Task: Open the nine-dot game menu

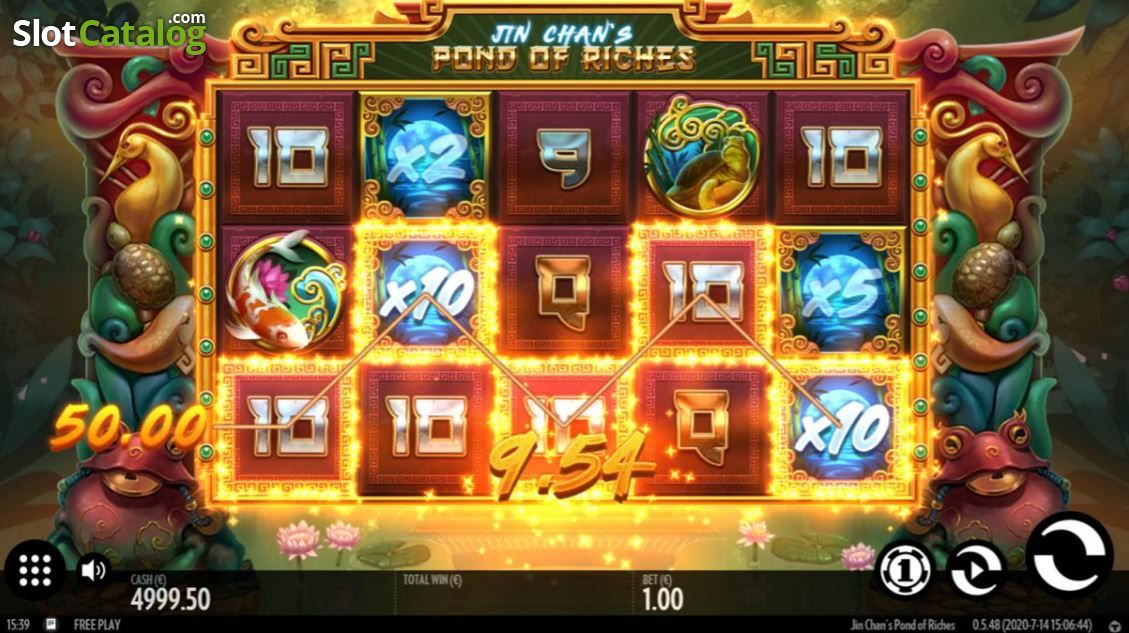Action: [x=35, y=570]
